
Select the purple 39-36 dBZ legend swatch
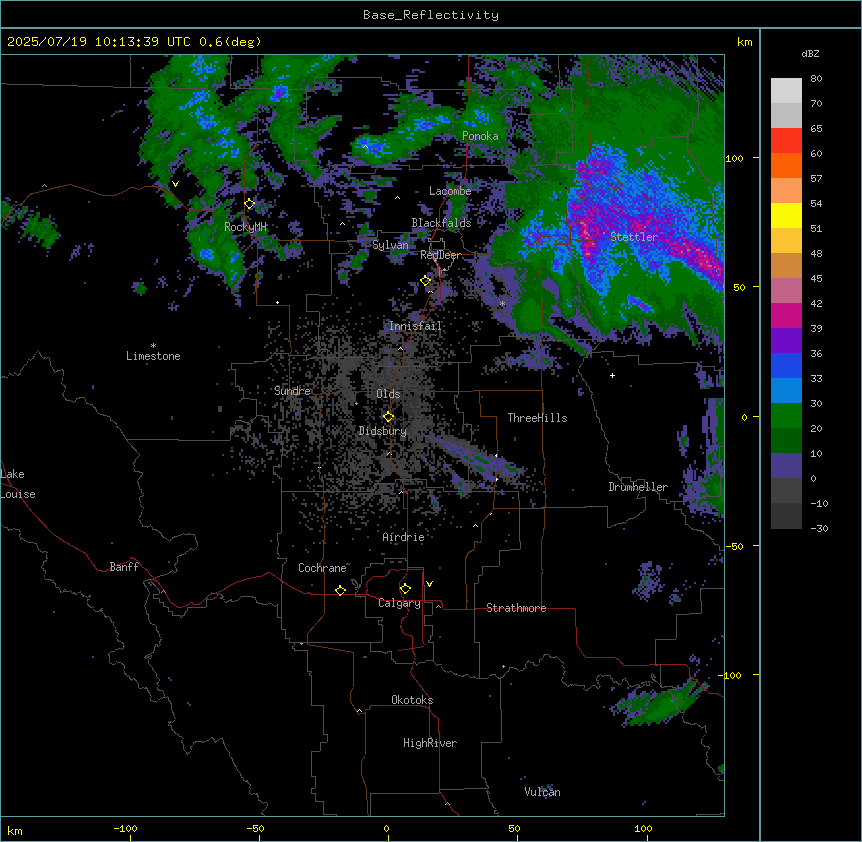coord(786,341)
